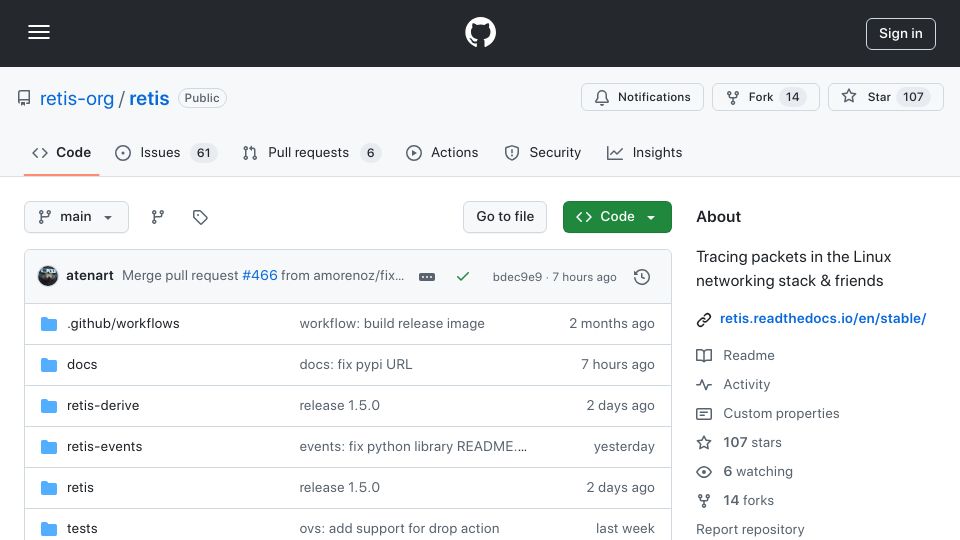Viewport: 960px width, 540px height.
Task: Open the commit history clock icon
Action: coord(642,277)
